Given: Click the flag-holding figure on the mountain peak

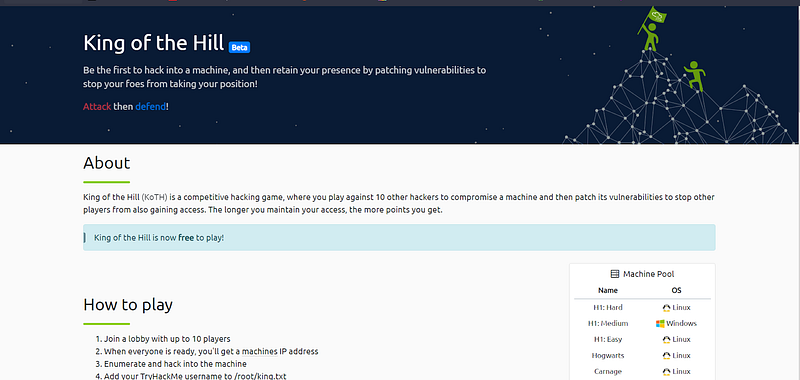Looking at the screenshot, I should [652, 29].
